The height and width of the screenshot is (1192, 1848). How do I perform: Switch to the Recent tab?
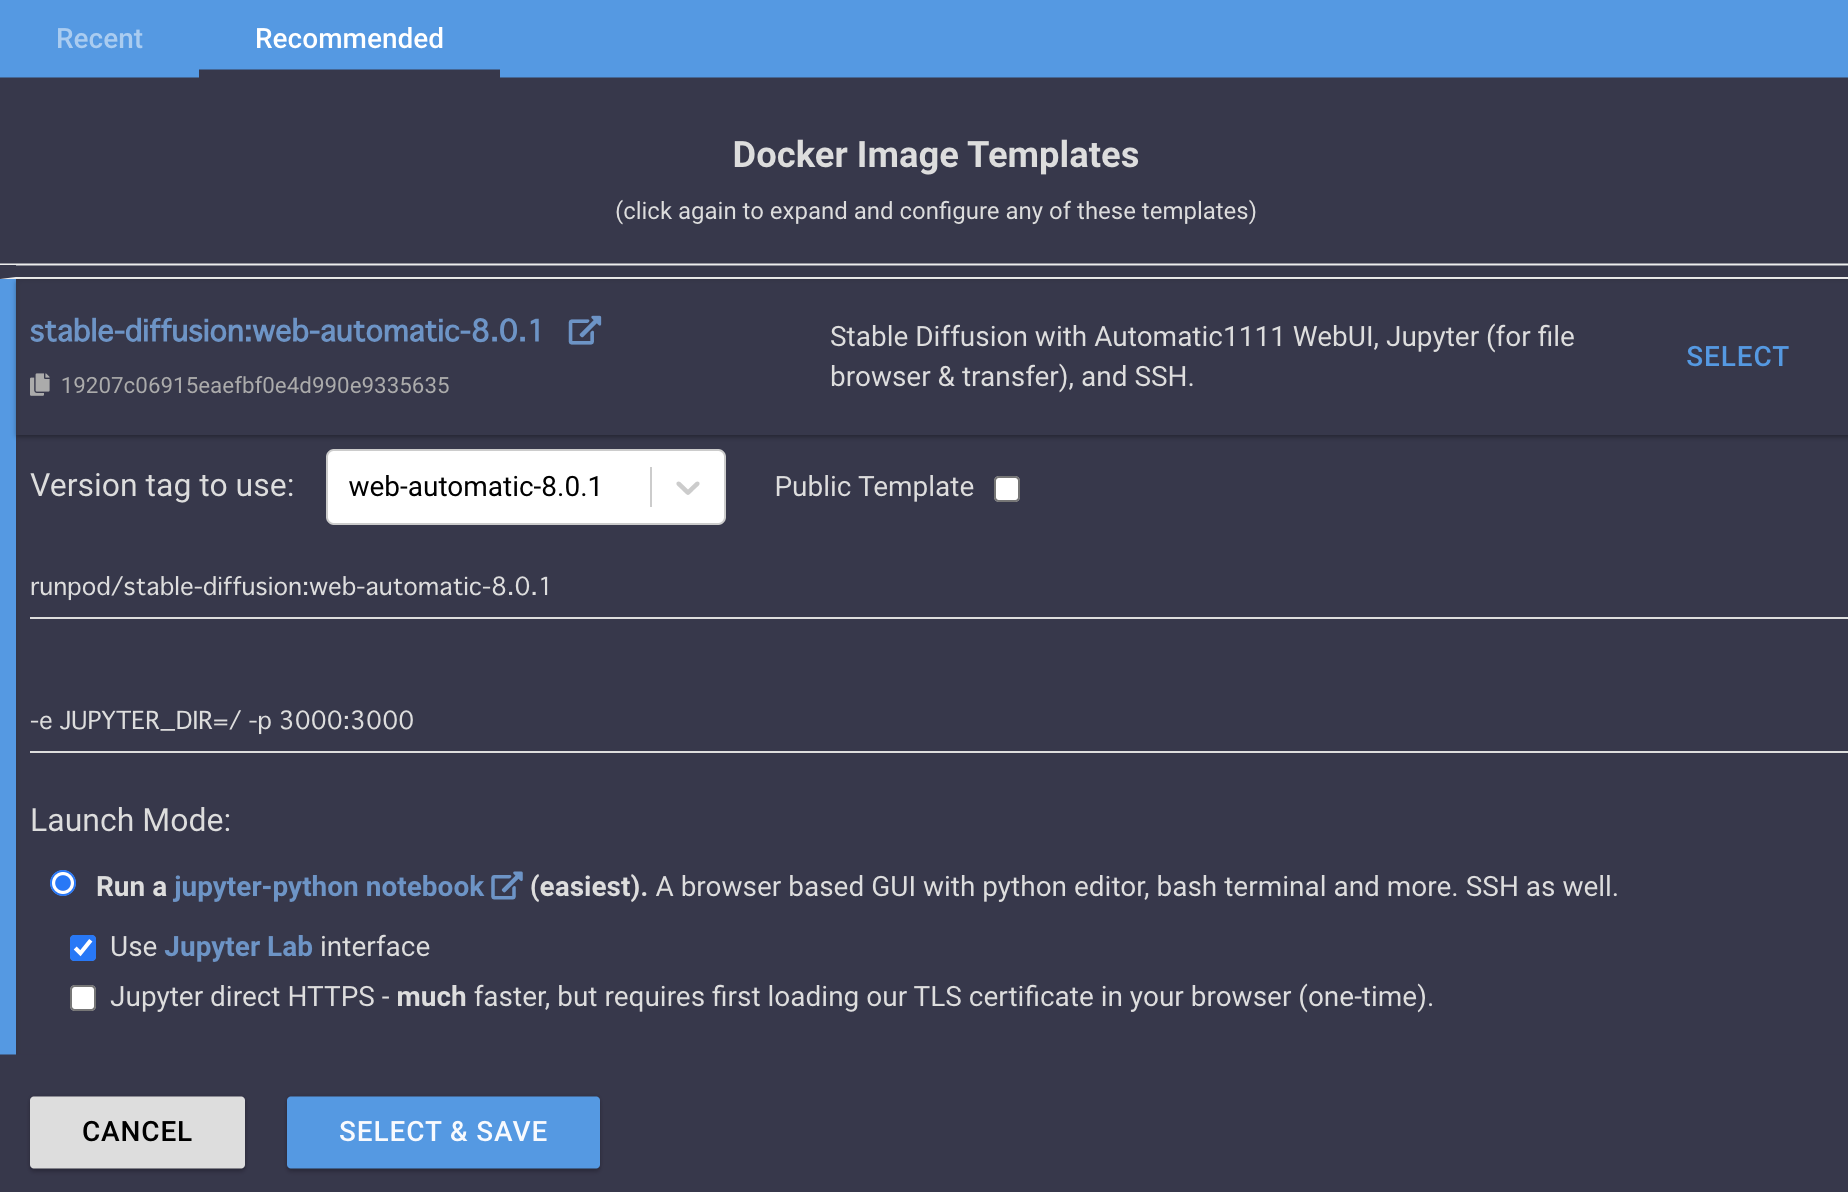point(99,38)
